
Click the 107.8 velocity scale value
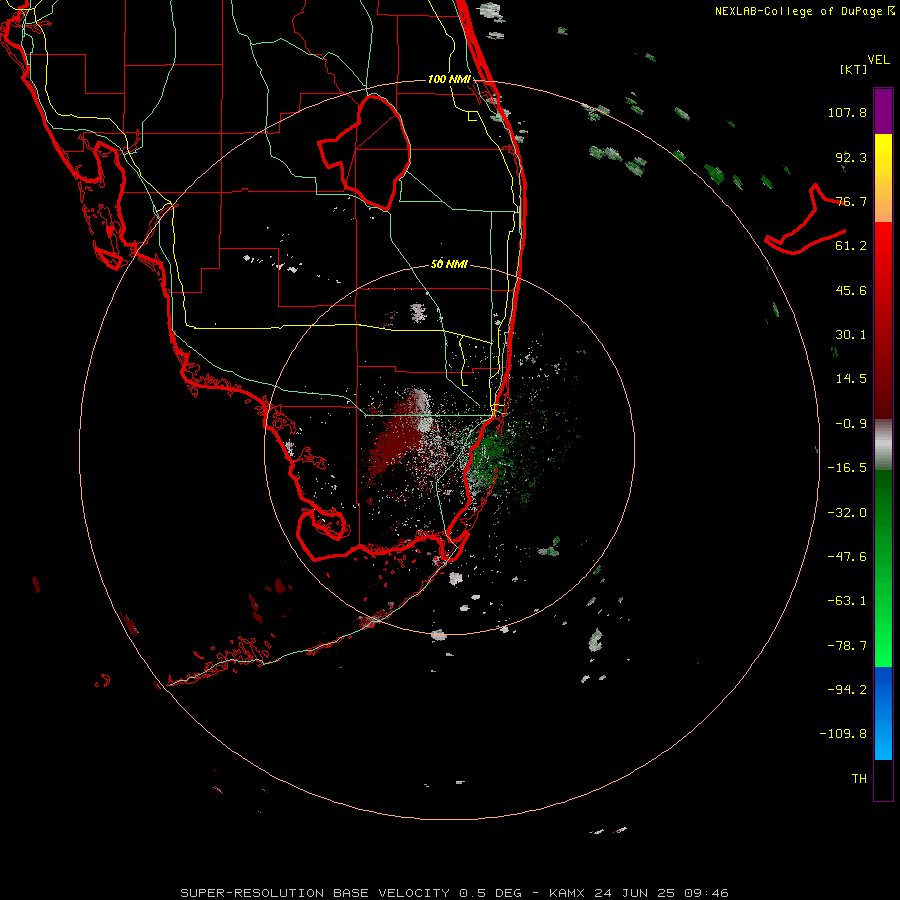847,112
